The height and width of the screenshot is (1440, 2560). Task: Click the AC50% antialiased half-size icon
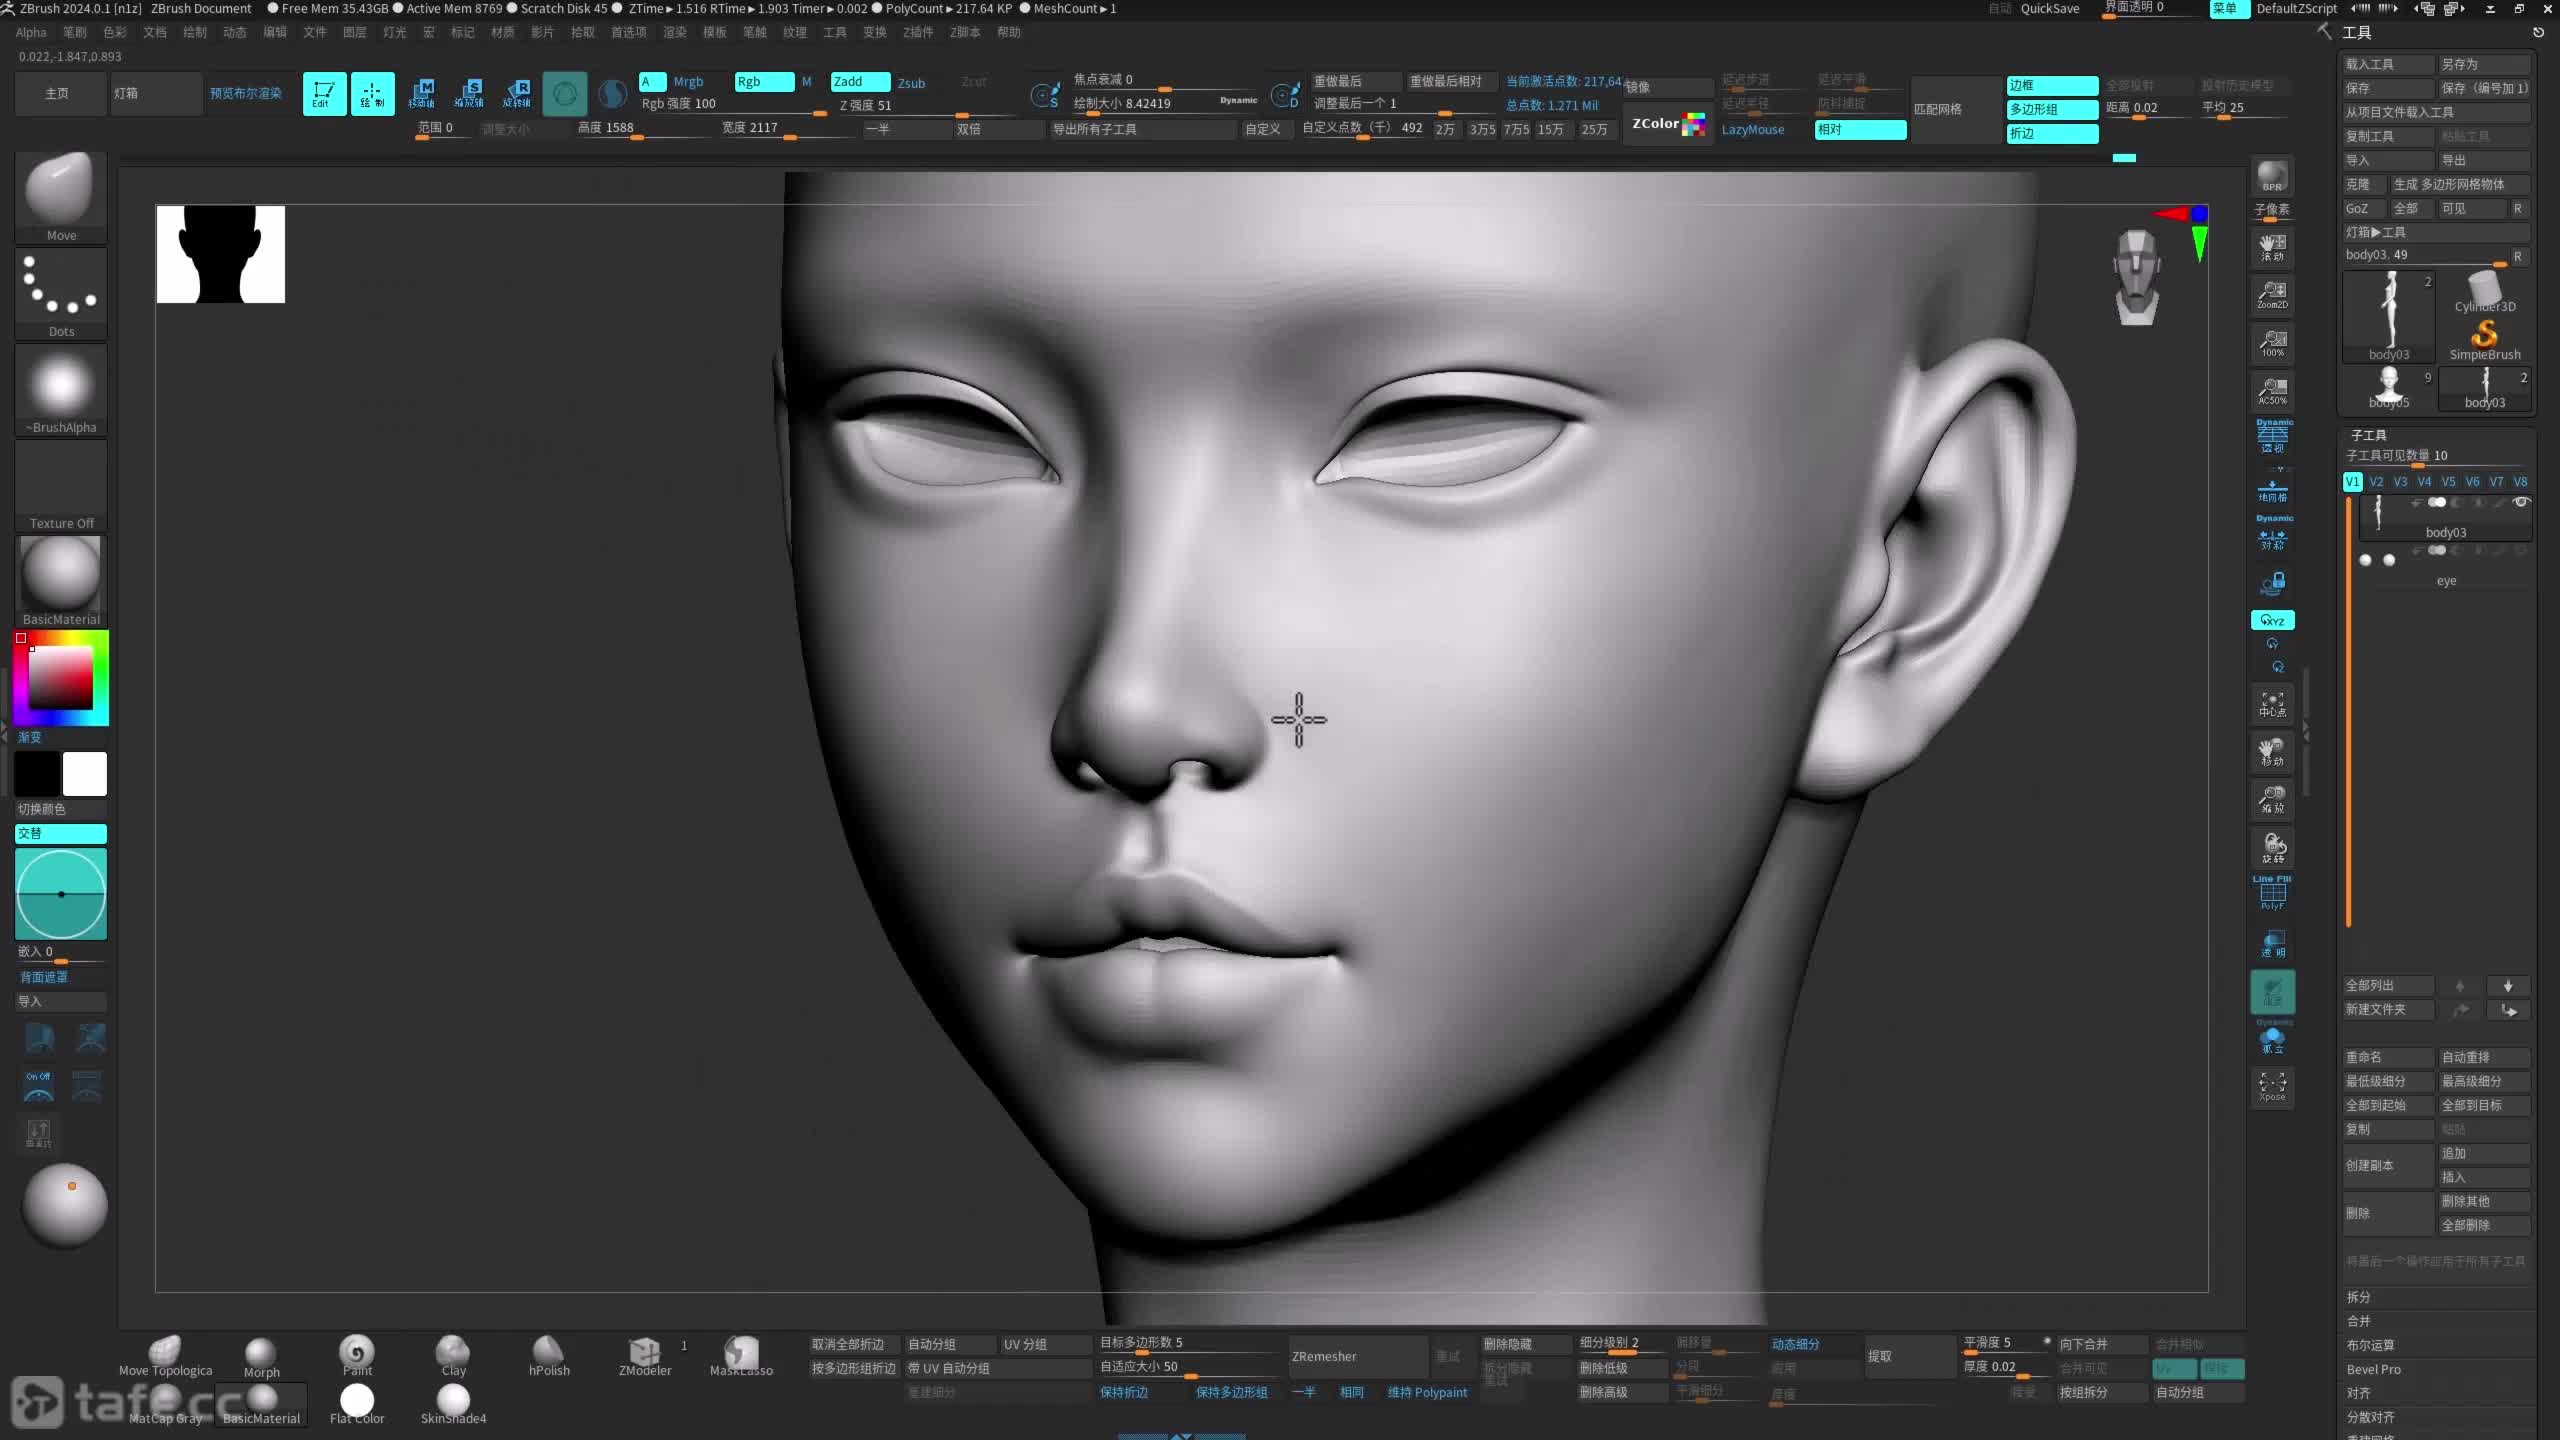tap(2272, 391)
